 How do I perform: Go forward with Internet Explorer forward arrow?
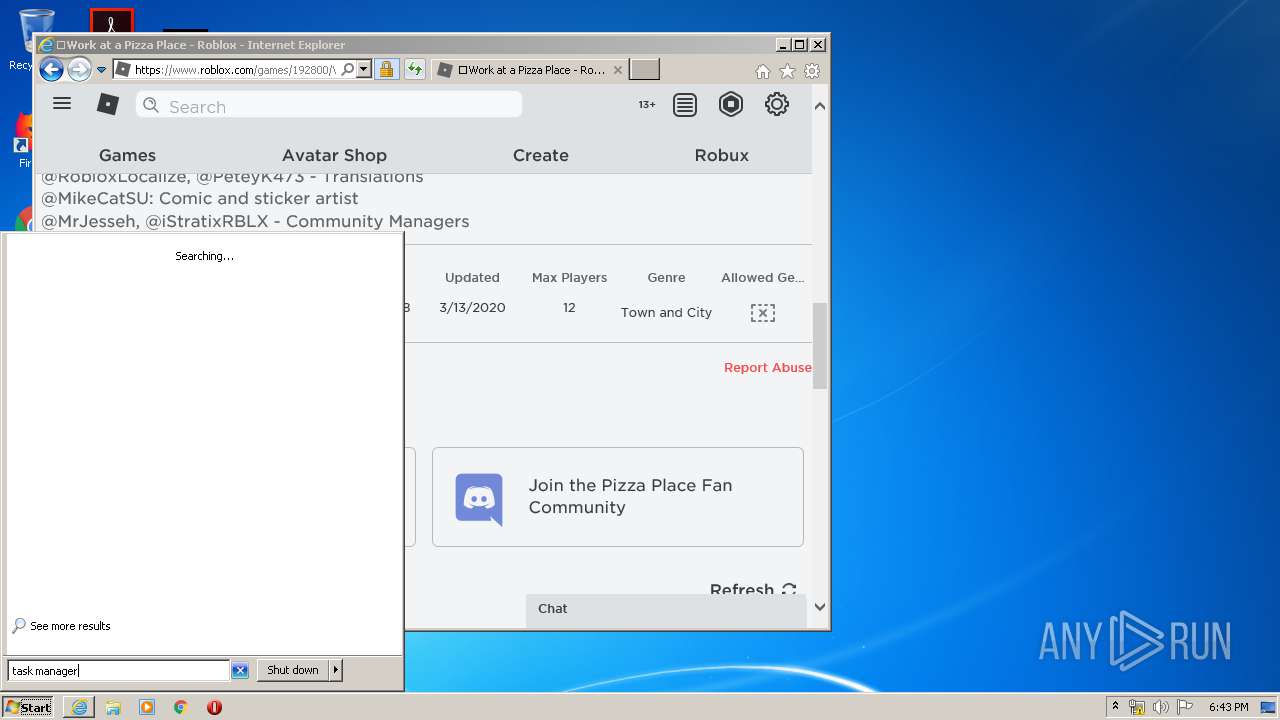(x=79, y=69)
